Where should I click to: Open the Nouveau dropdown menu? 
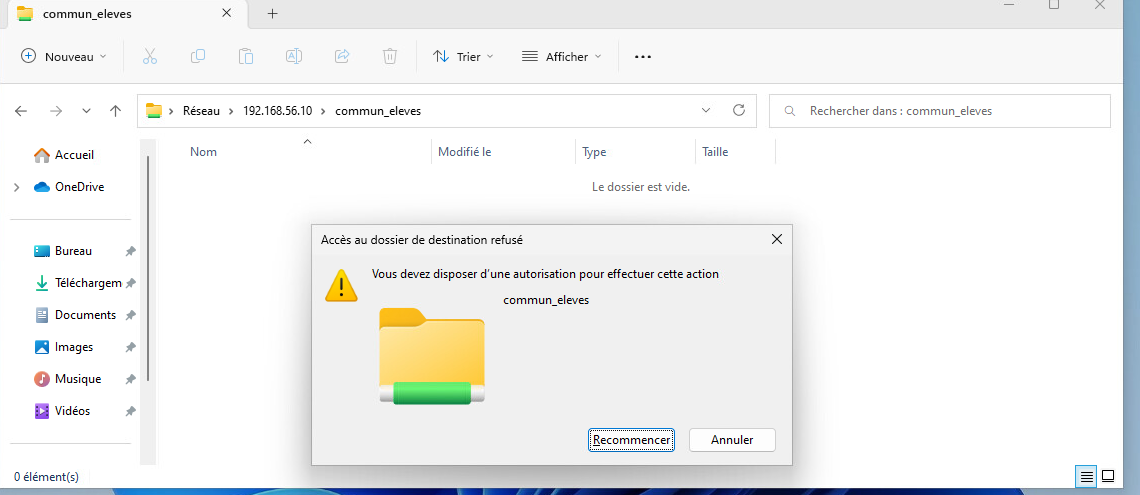[64, 57]
